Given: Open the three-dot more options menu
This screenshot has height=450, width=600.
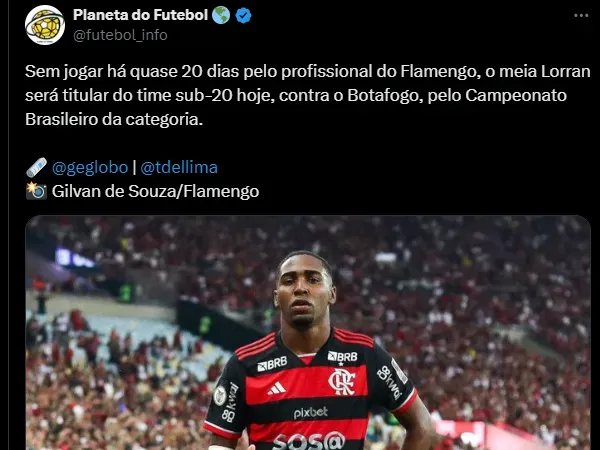Looking at the screenshot, I should 581,16.
